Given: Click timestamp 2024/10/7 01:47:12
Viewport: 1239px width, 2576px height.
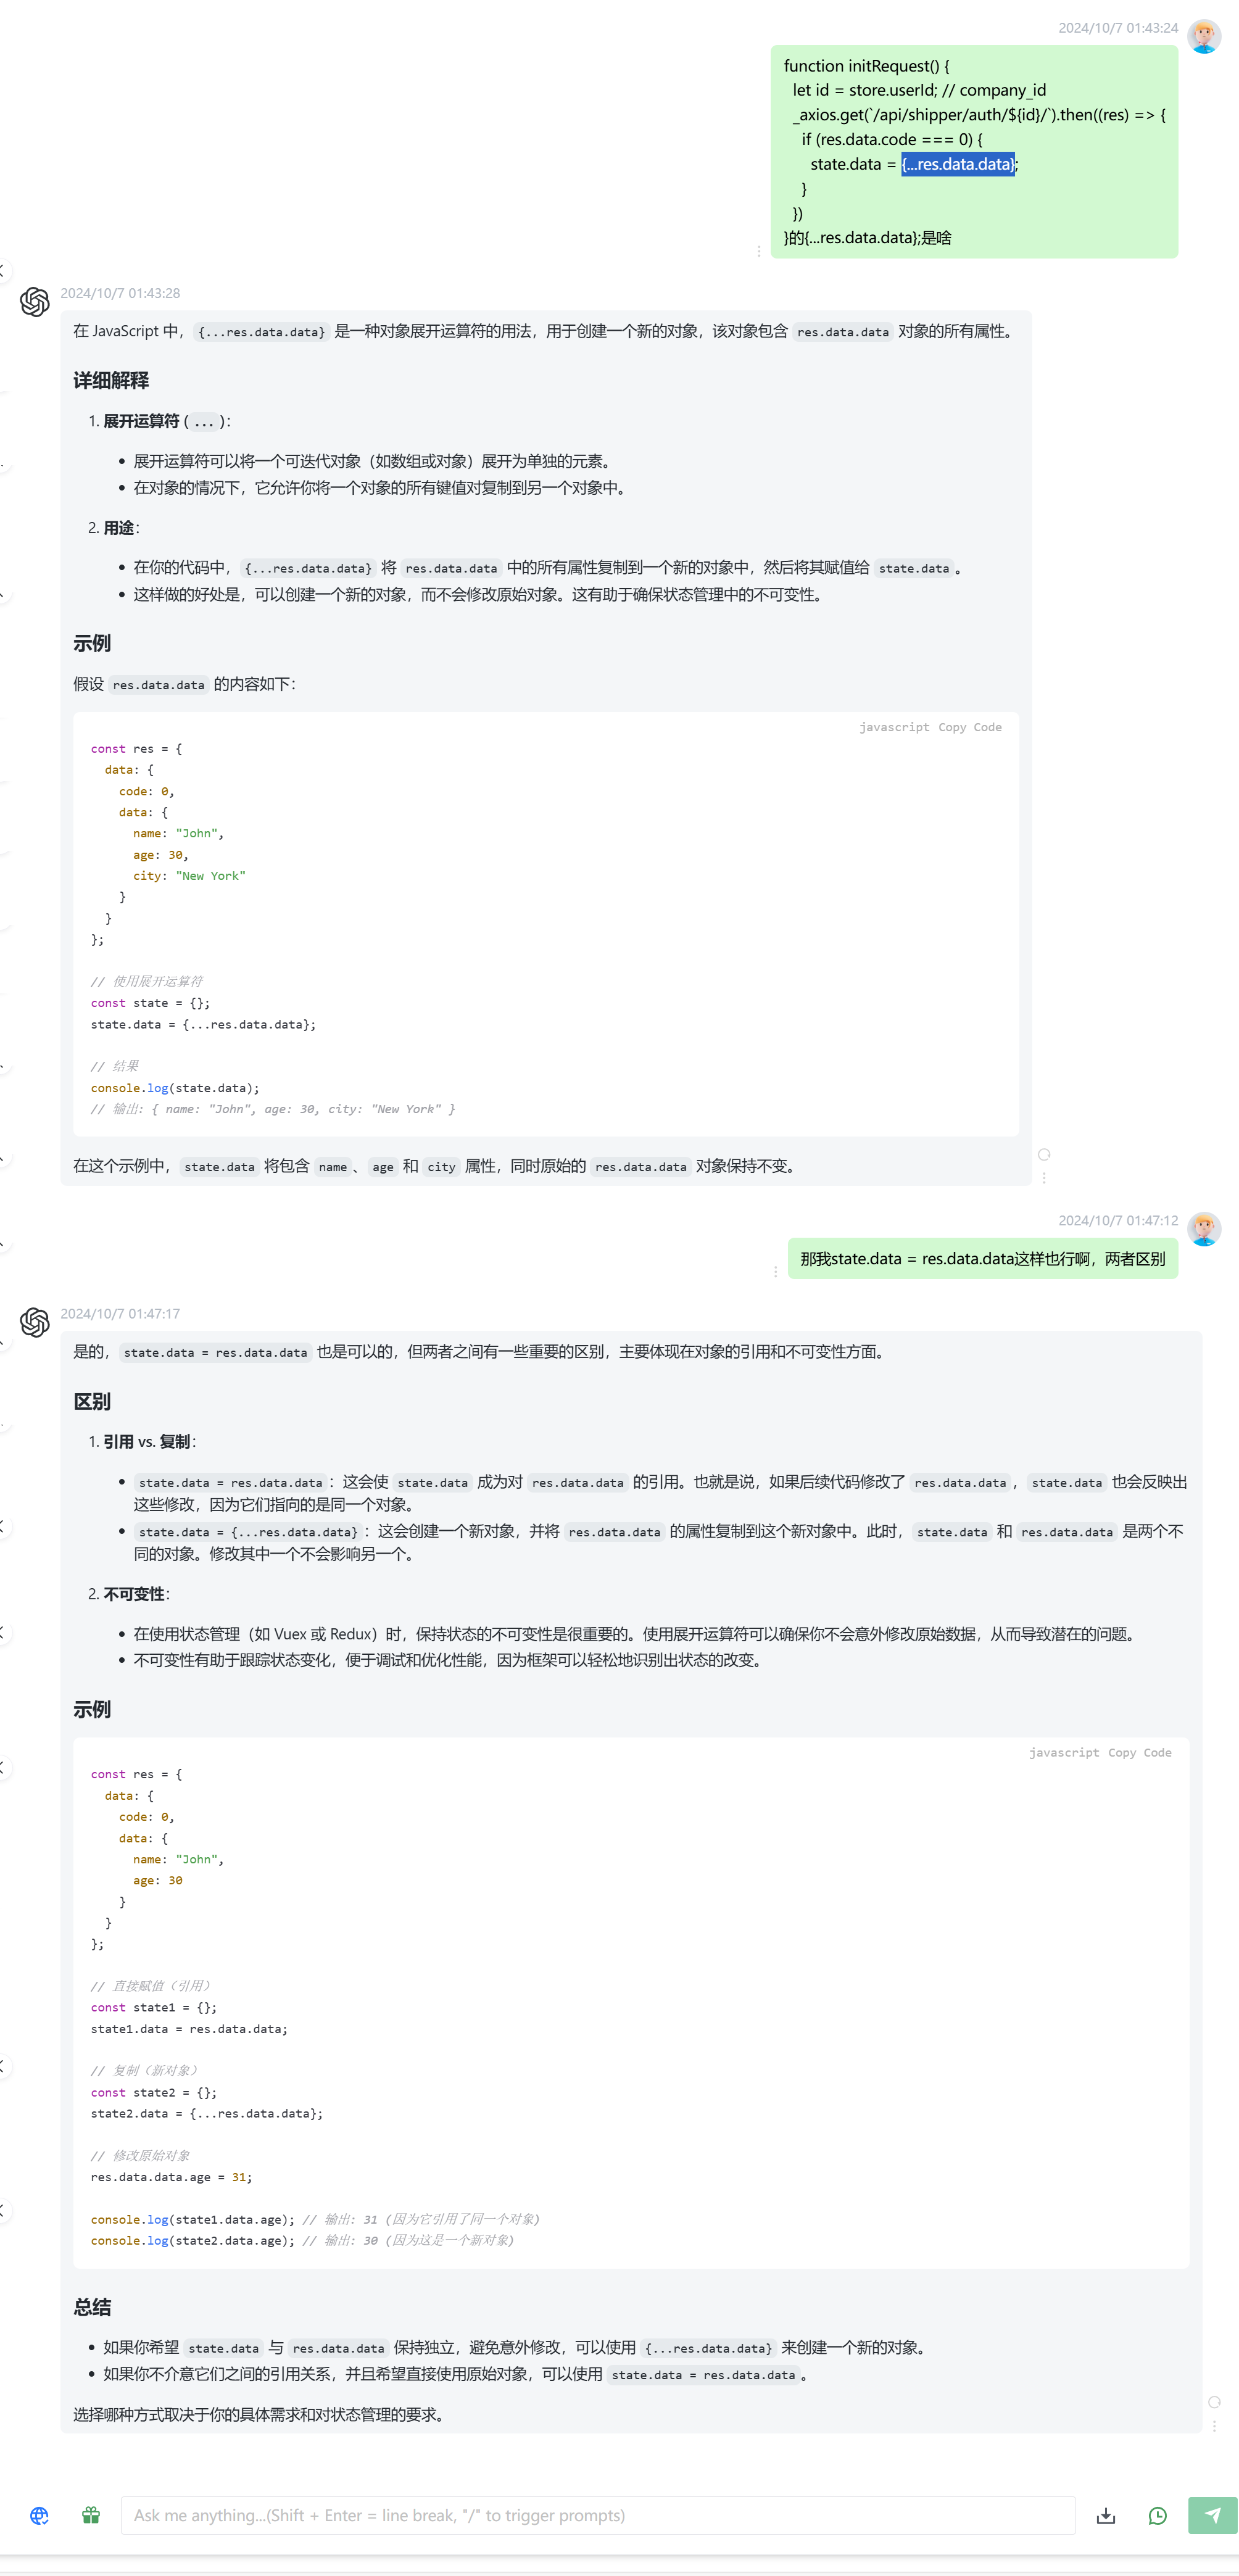Looking at the screenshot, I should click(1118, 1220).
